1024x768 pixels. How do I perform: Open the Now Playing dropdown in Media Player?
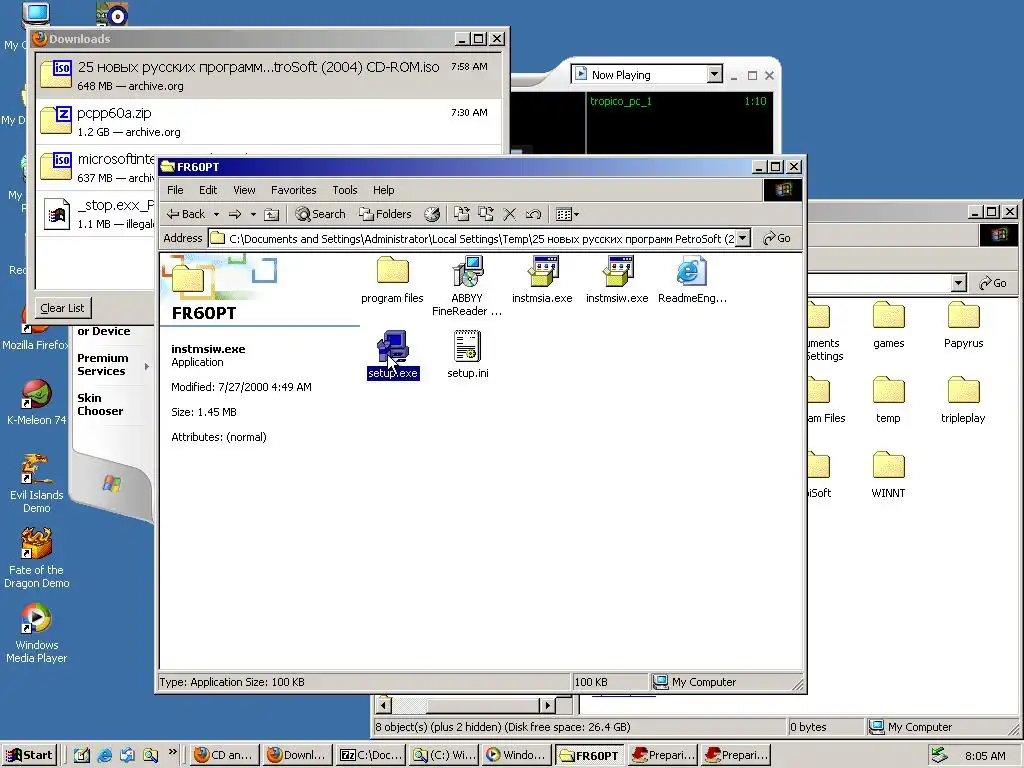pyautogui.click(x=714, y=74)
